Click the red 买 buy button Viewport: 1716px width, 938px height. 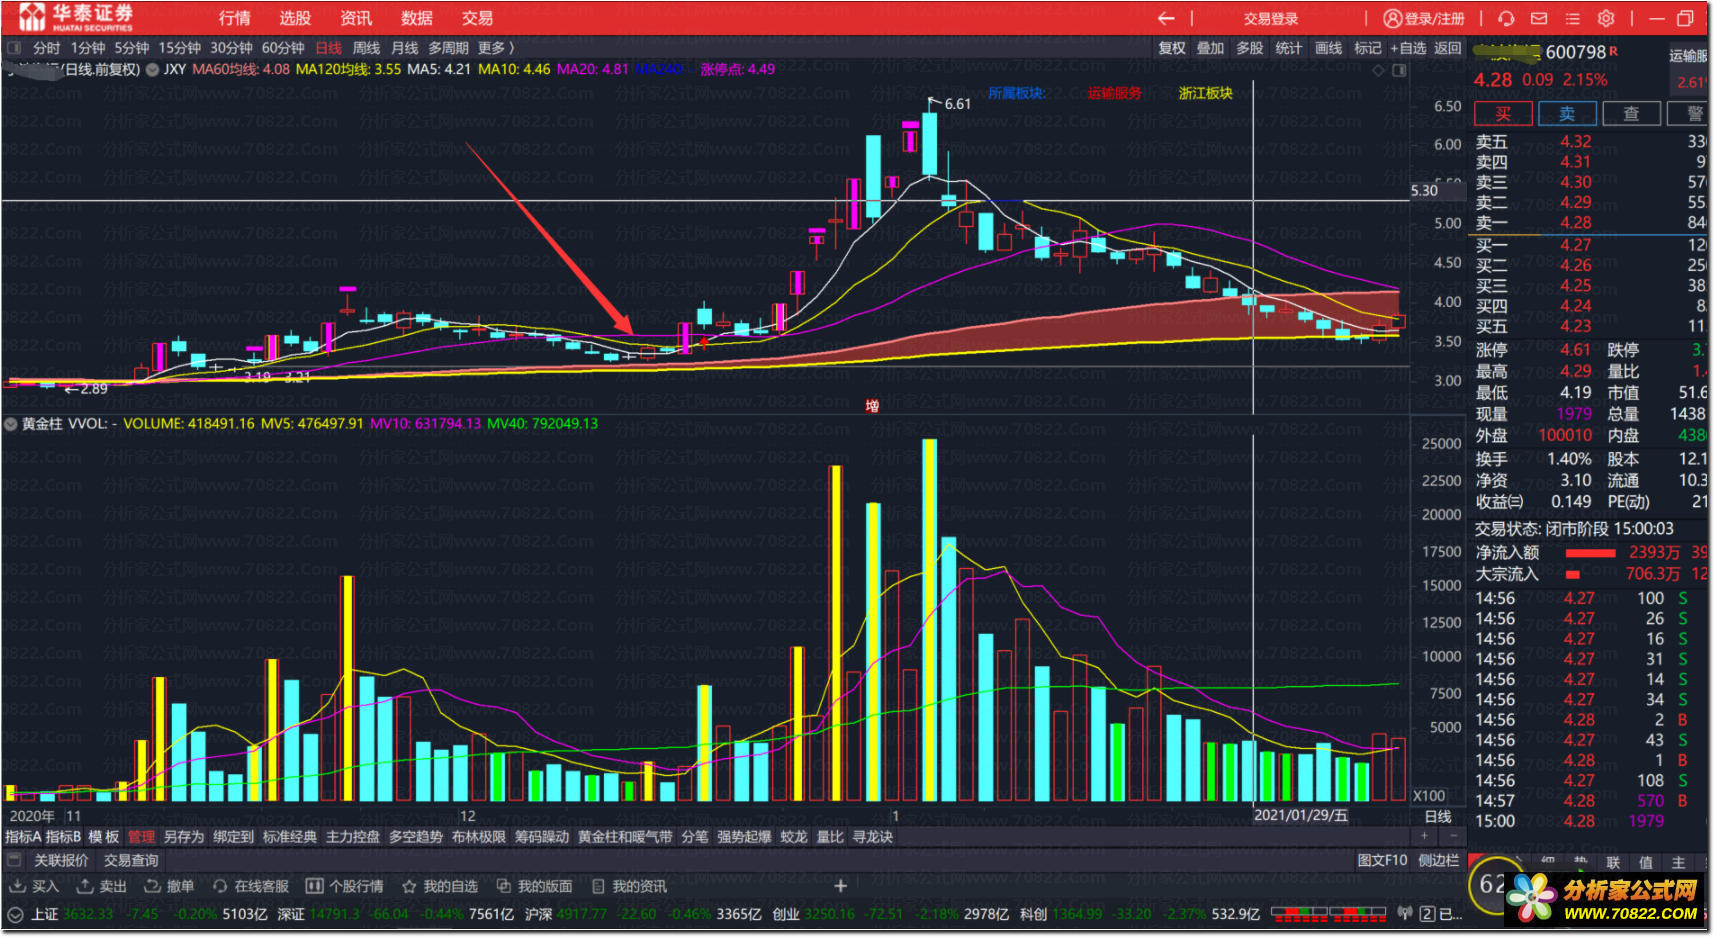1503,114
